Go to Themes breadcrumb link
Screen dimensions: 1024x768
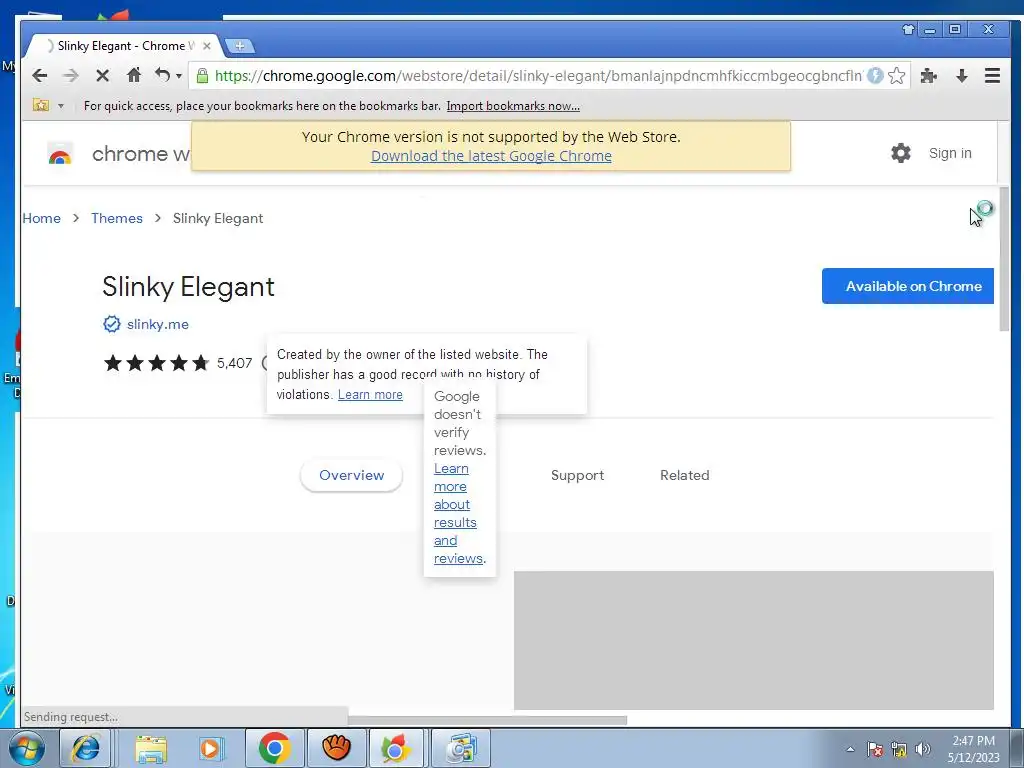tap(117, 218)
